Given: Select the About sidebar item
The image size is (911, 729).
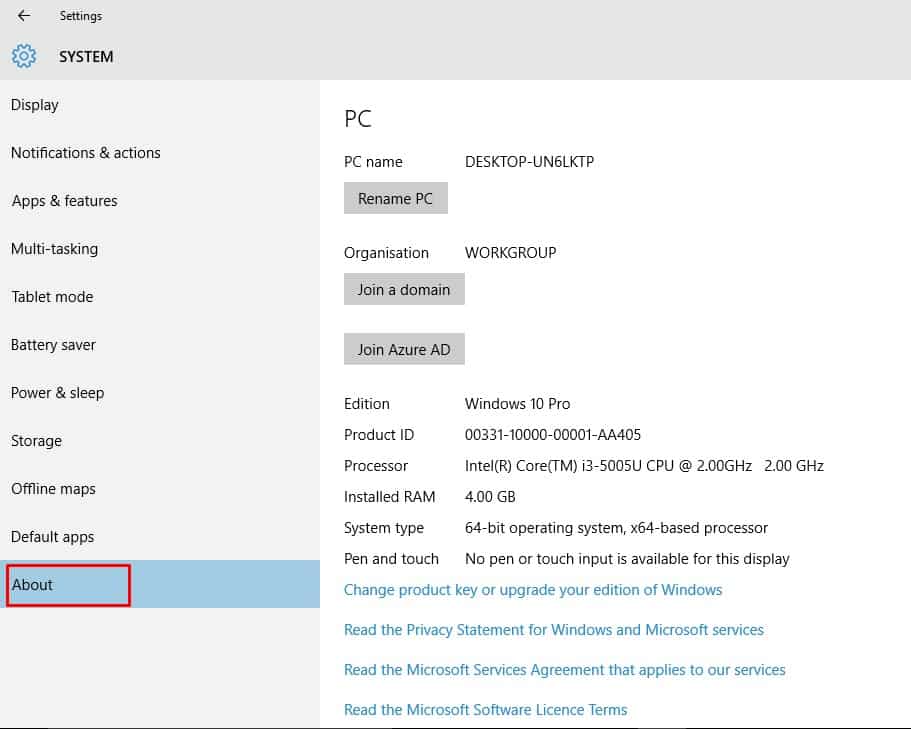Looking at the screenshot, I should [x=33, y=585].
